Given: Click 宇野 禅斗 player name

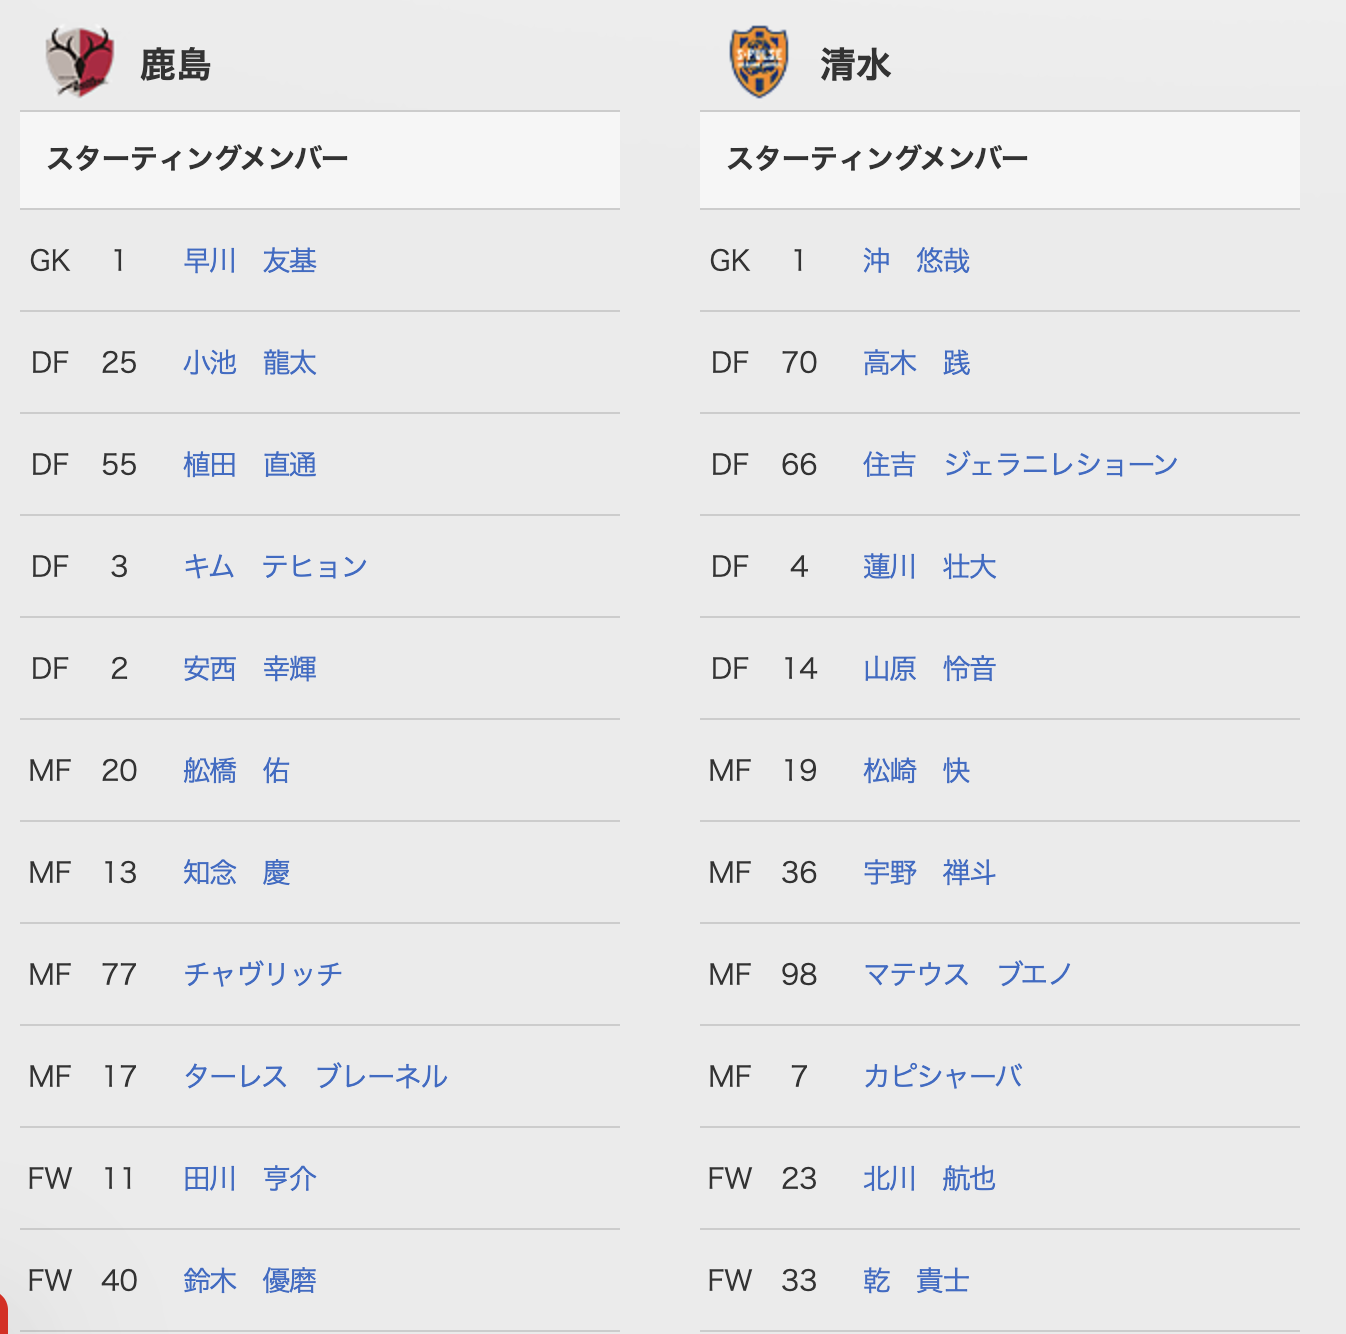Looking at the screenshot, I should click(x=929, y=873).
